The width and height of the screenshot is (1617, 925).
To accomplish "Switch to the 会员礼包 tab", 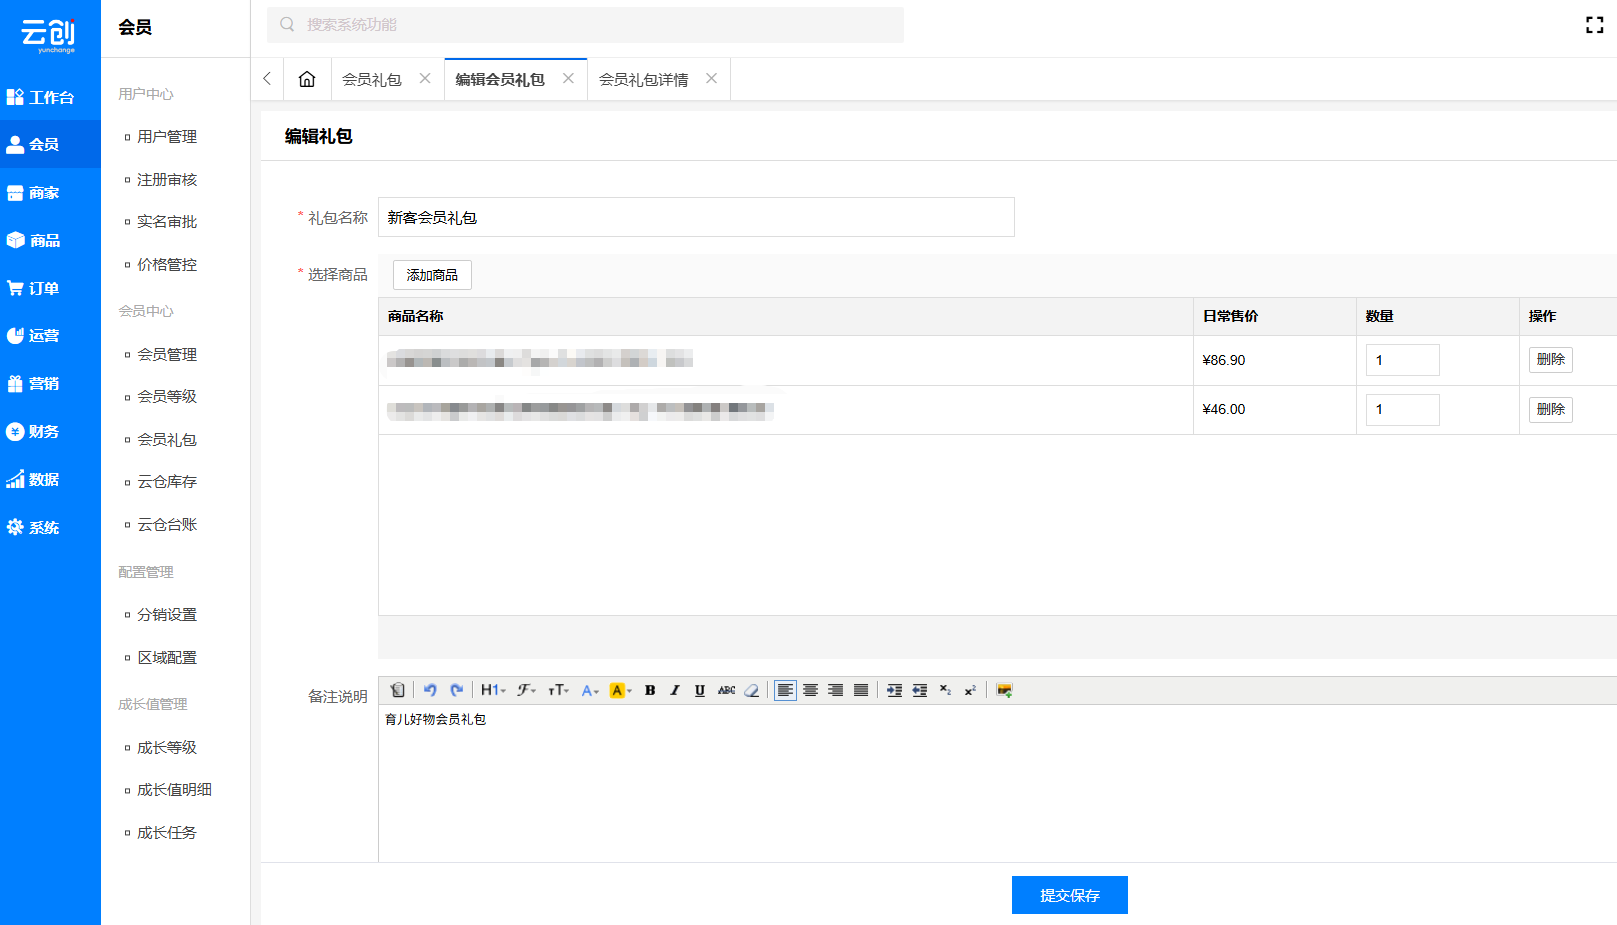I will tap(372, 80).
